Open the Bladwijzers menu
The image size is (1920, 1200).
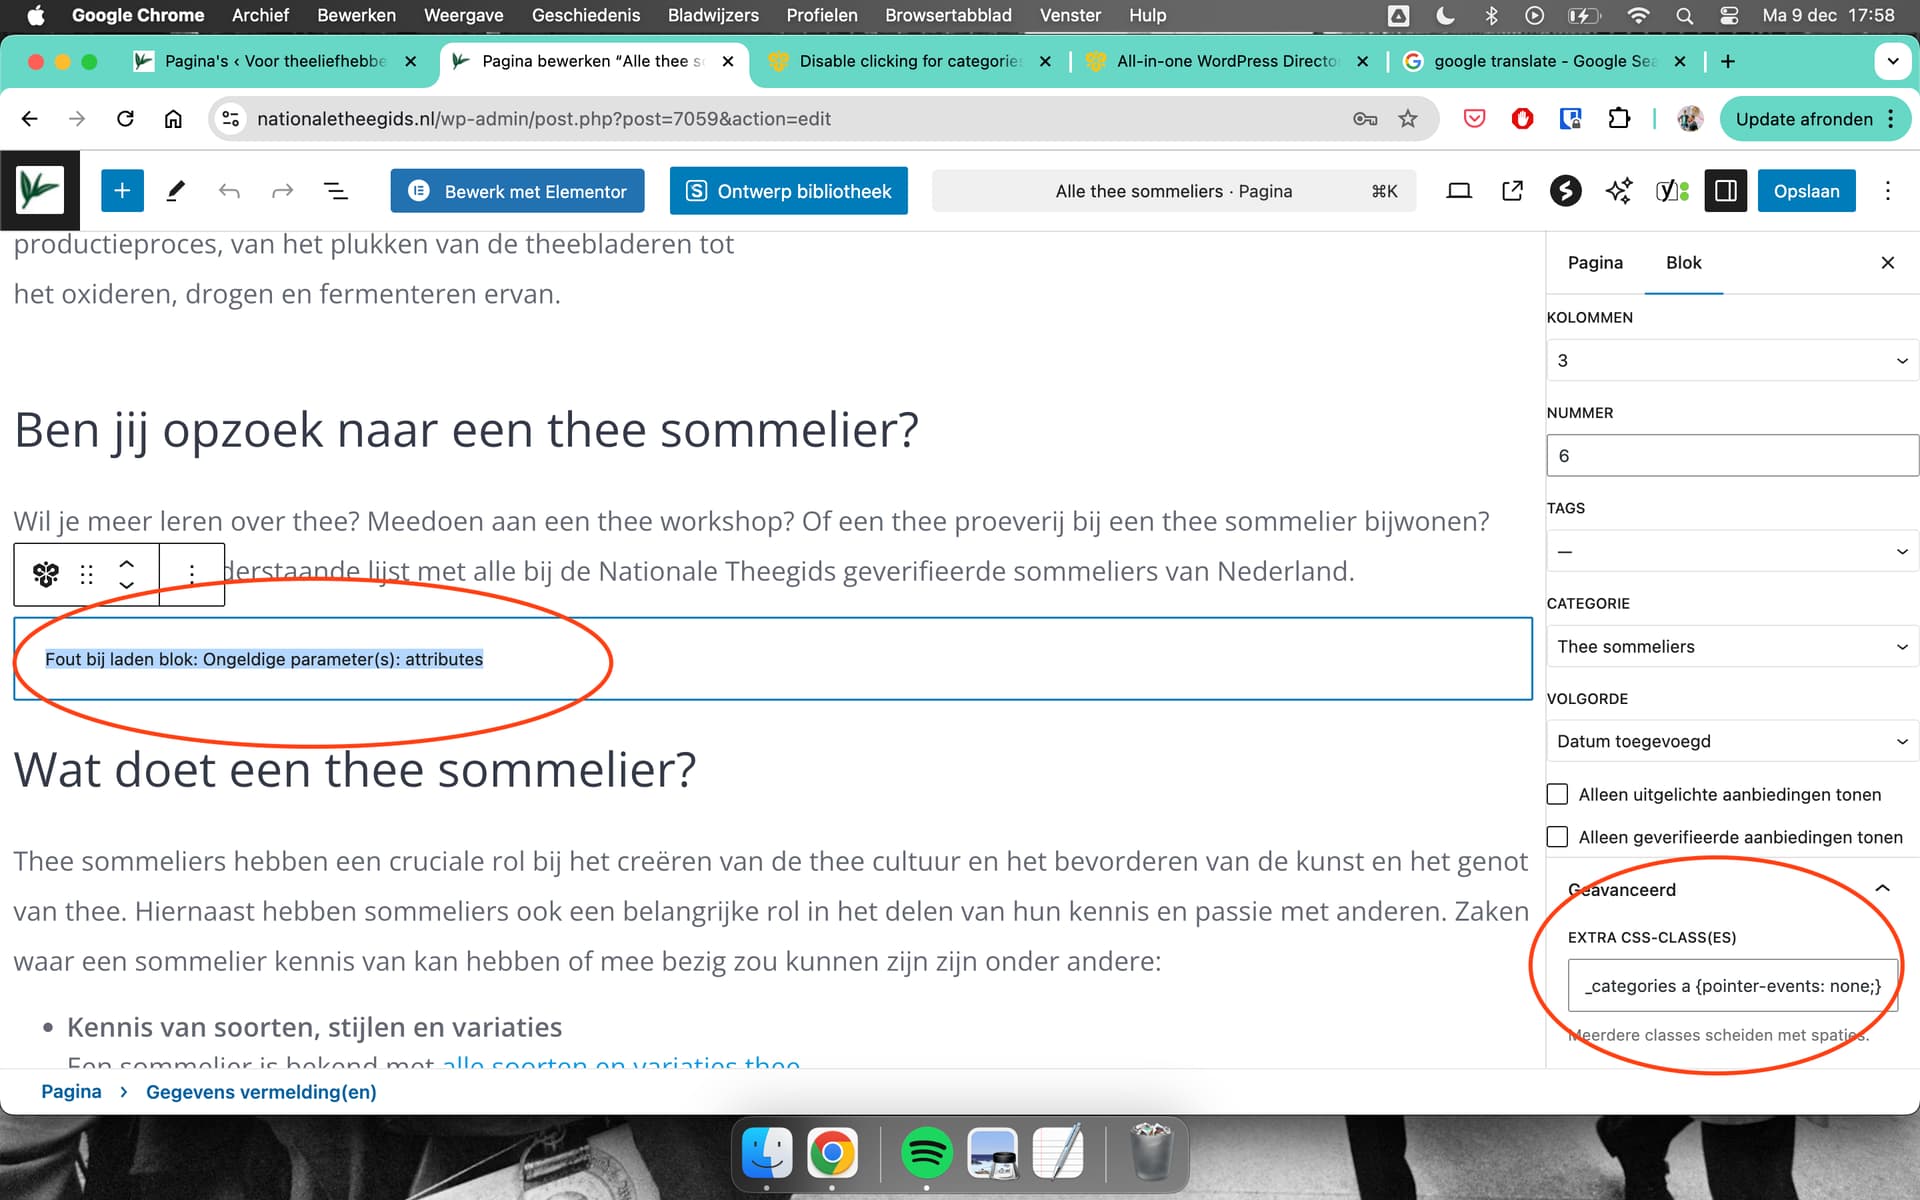click(713, 15)
